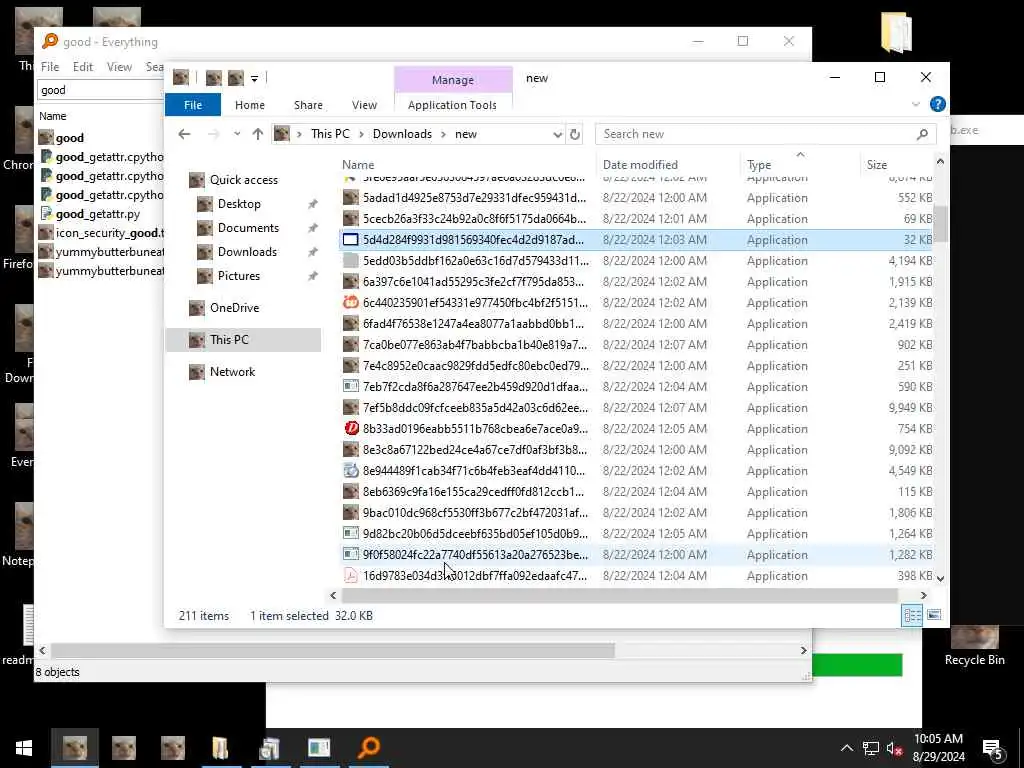
Task: Select file icon of 6c440235901ef54331e977450...
Action: [351, 302]
